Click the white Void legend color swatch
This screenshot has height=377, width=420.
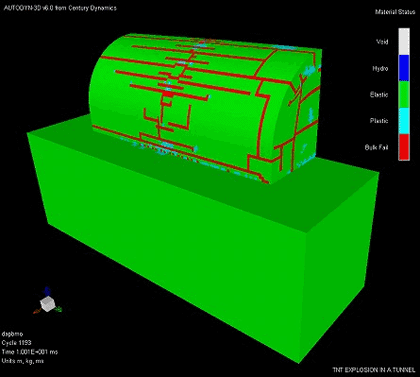(404, 42)
